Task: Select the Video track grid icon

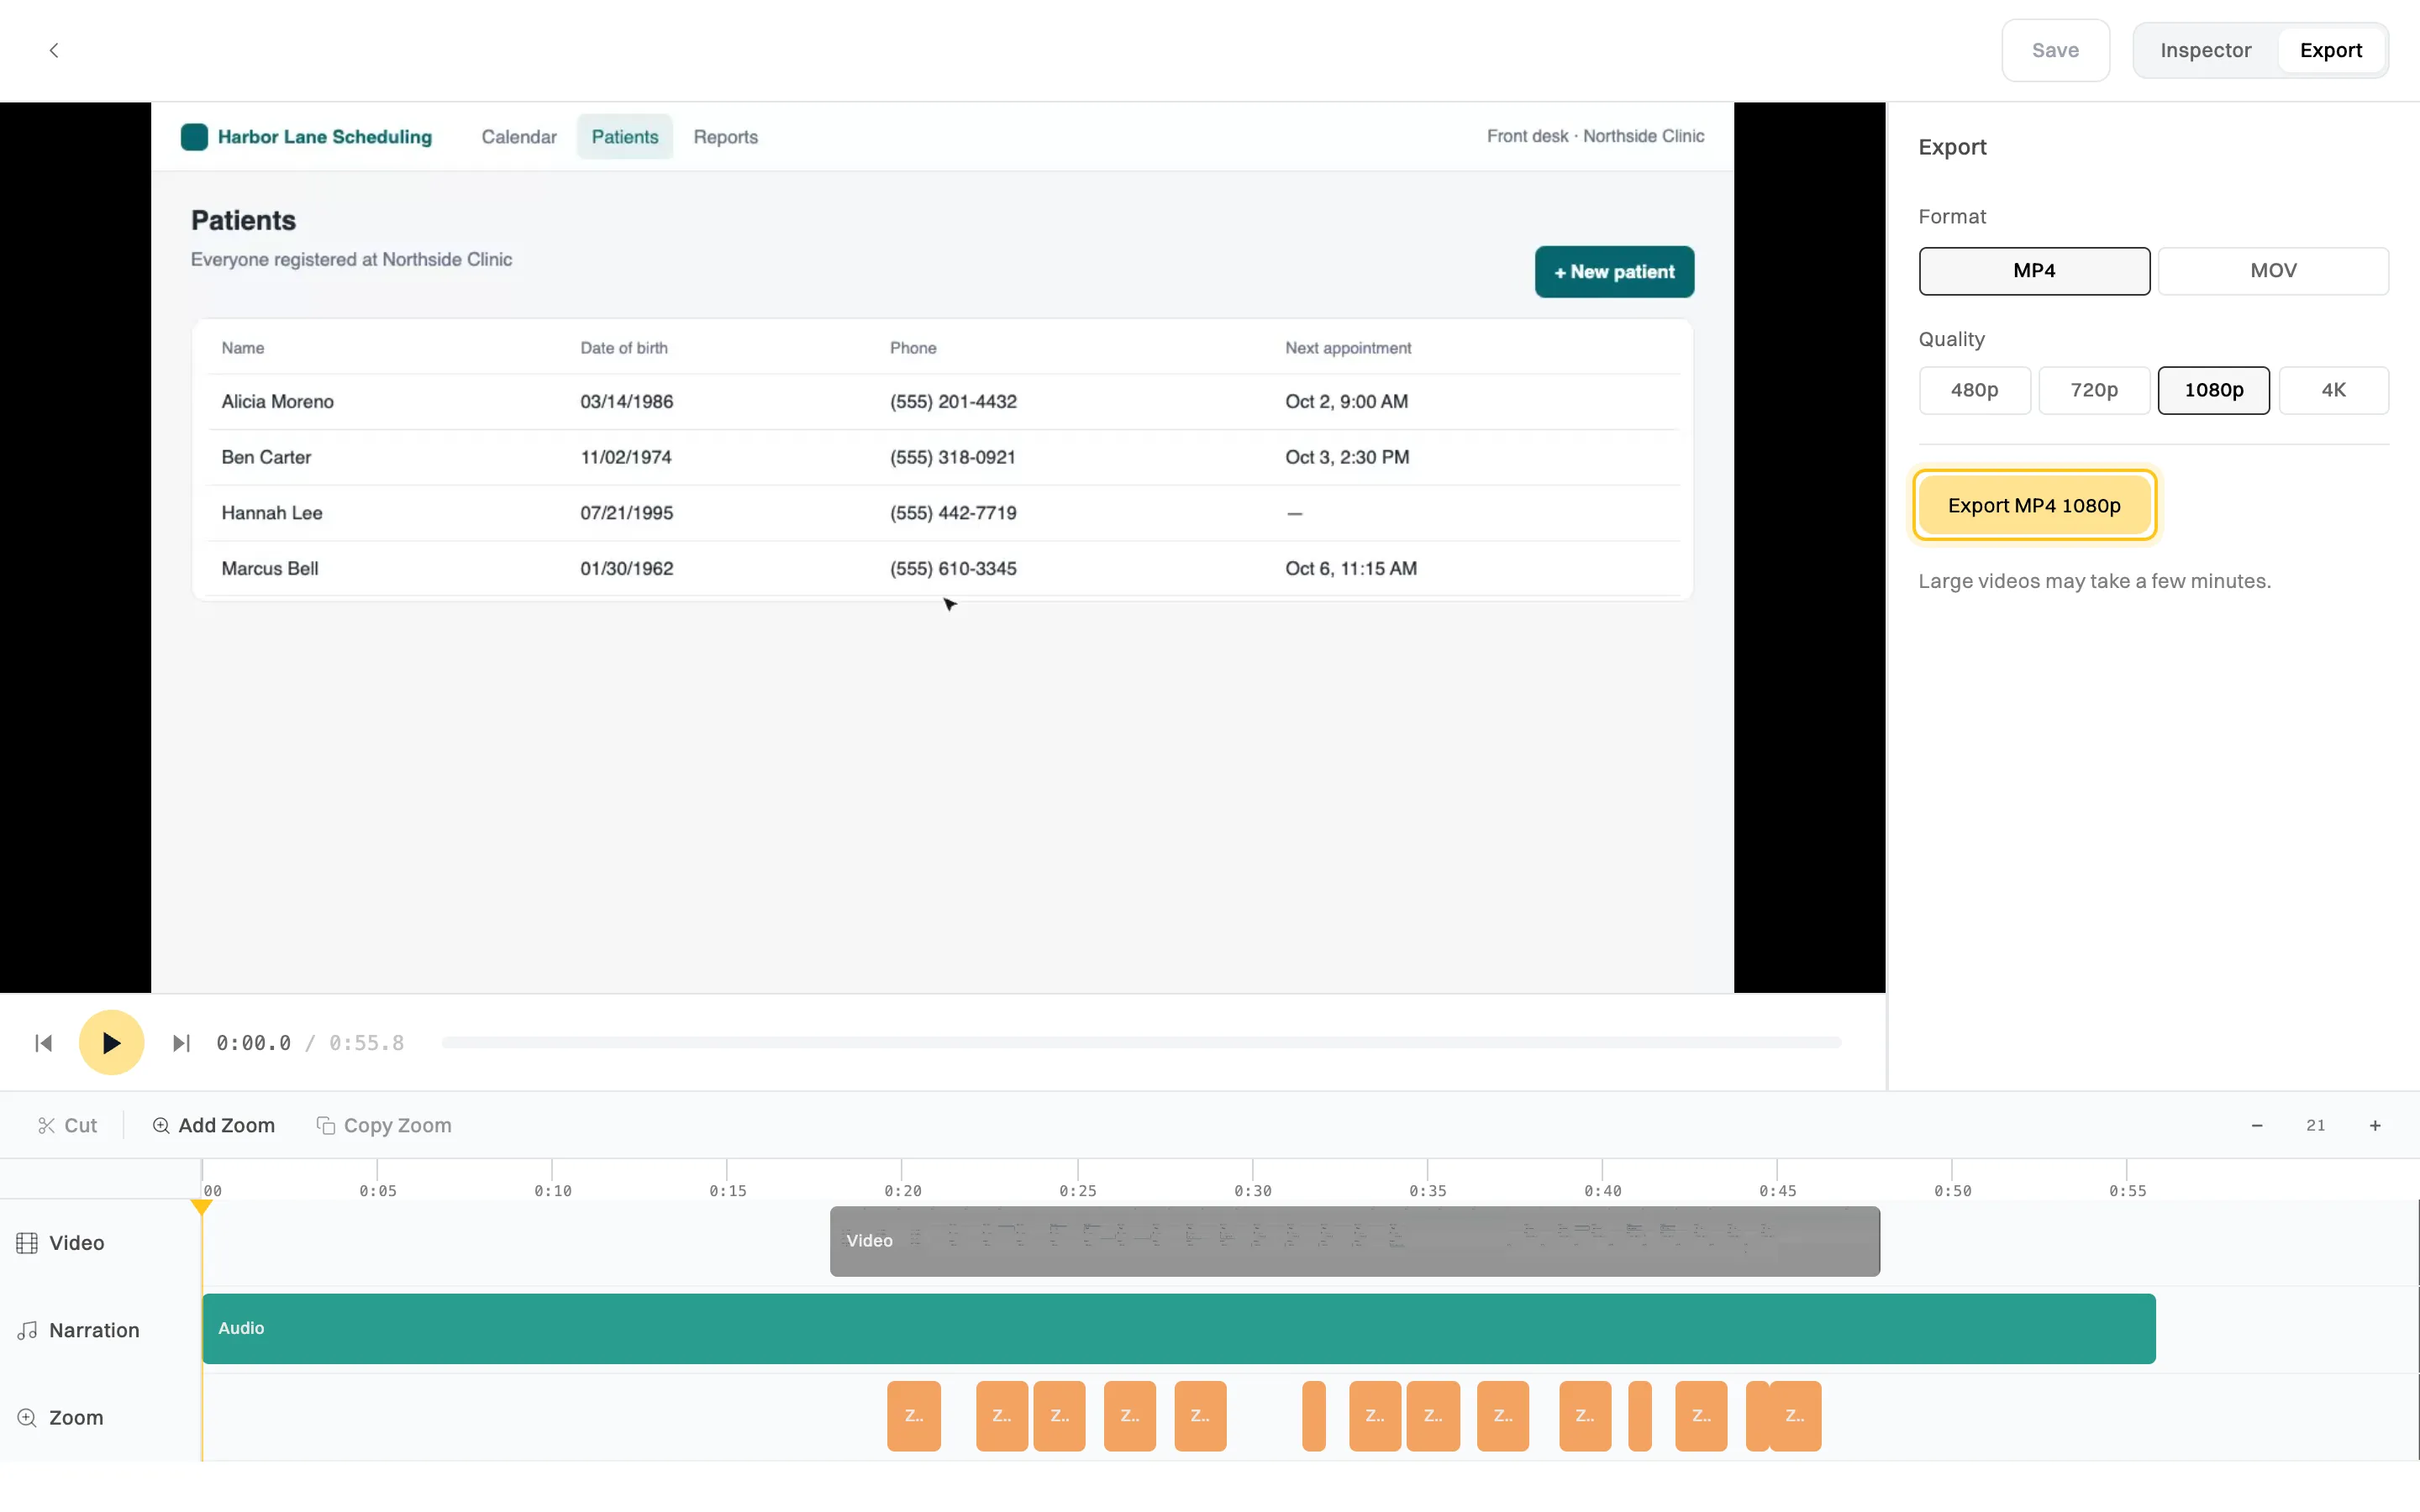Action: 27,1243
